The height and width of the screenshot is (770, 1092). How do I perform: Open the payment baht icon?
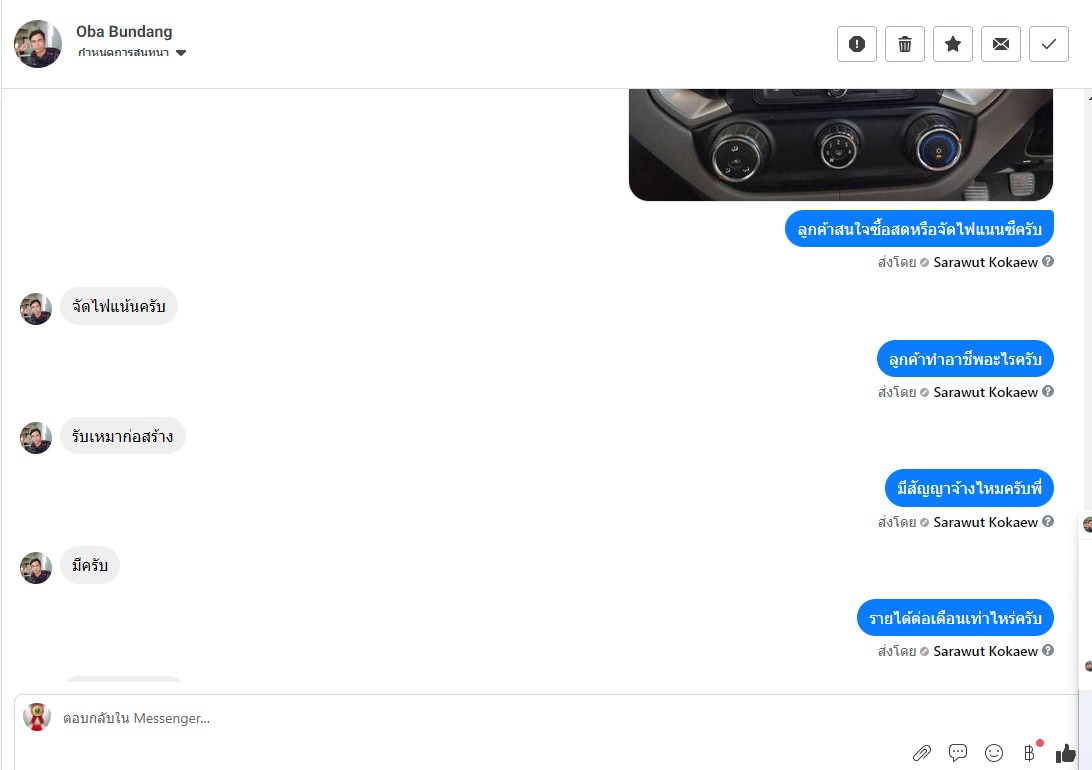(x=1030, y=752)
